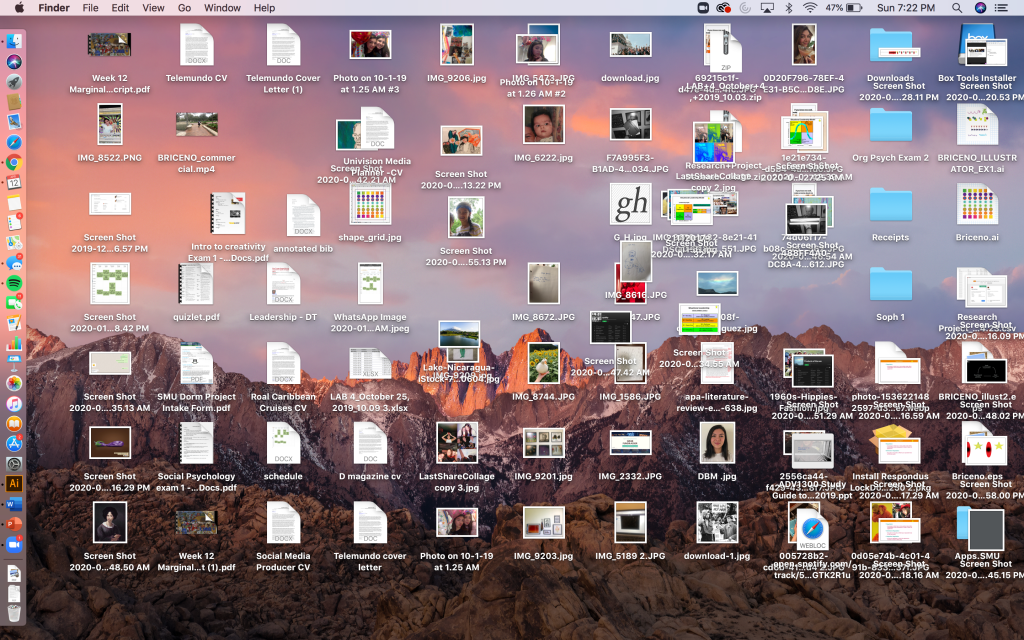Open Microsoft Word from the dock

pyautogui.click(x=14, y=504)
